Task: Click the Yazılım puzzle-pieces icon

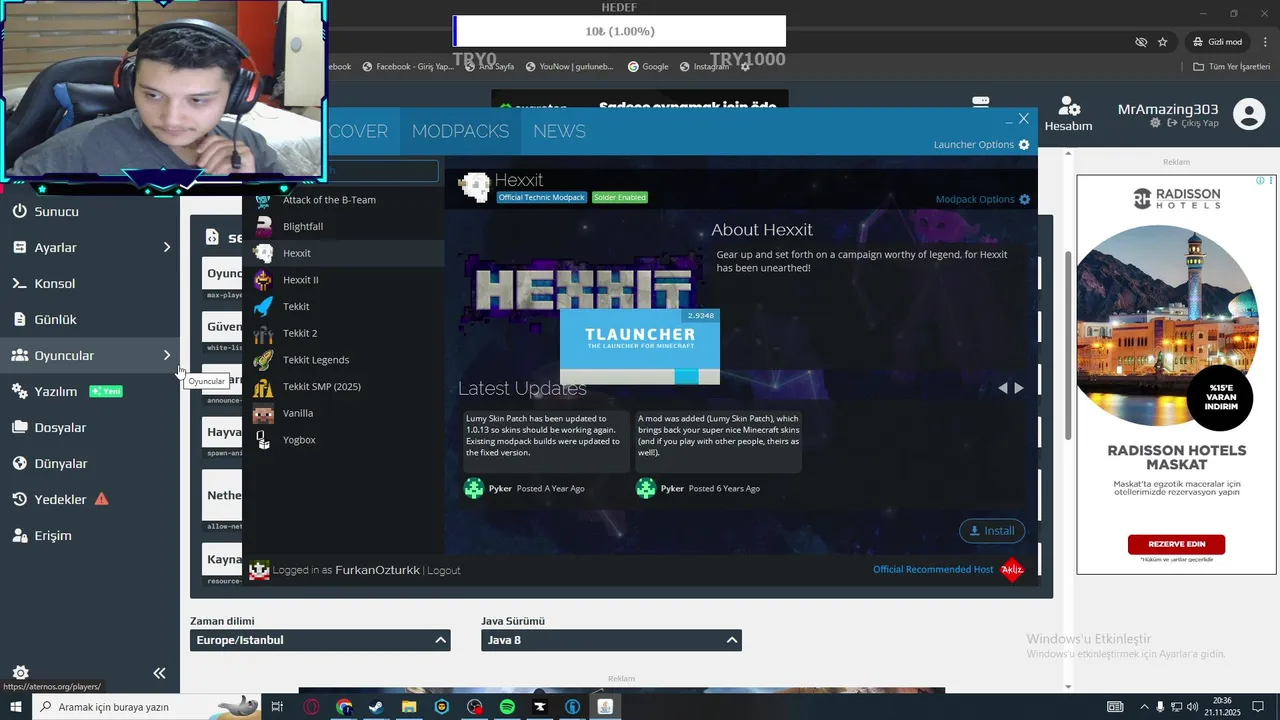Action: (x=19, y=391)
